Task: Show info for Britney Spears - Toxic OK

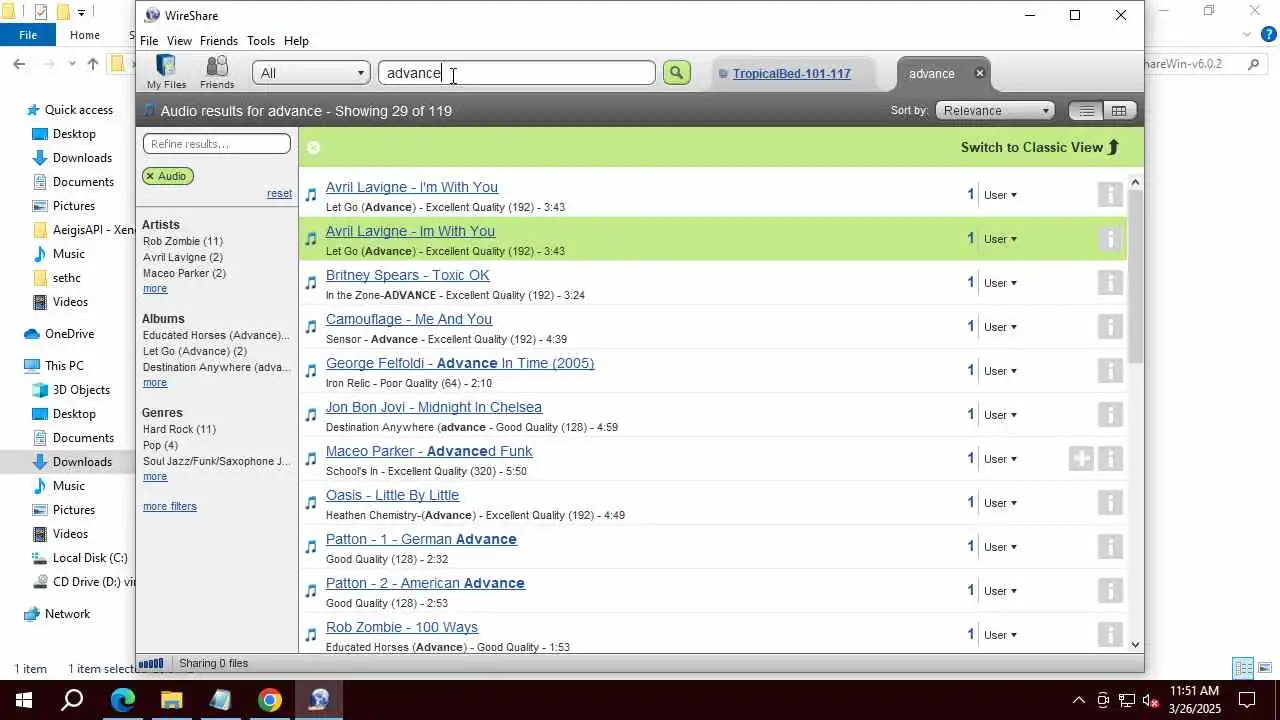Action: click(x=1109, y=282)
